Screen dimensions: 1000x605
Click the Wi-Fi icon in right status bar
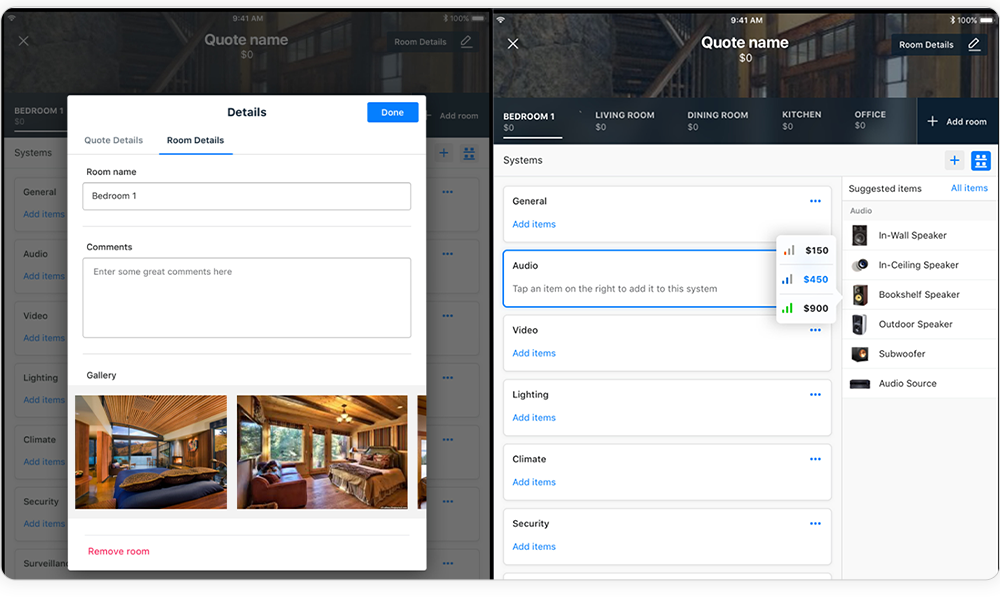click(501, 20)
